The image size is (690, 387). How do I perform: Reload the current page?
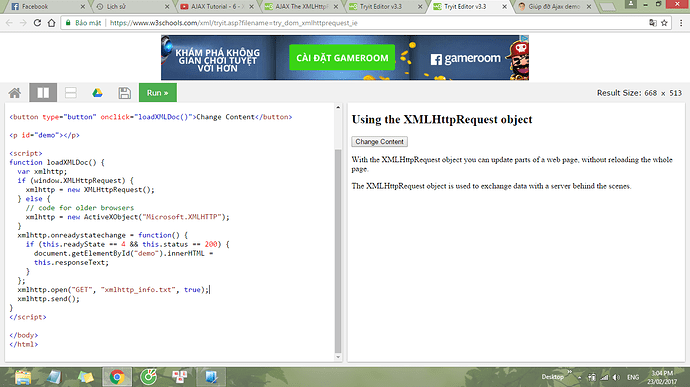click(x=37, y=23)
